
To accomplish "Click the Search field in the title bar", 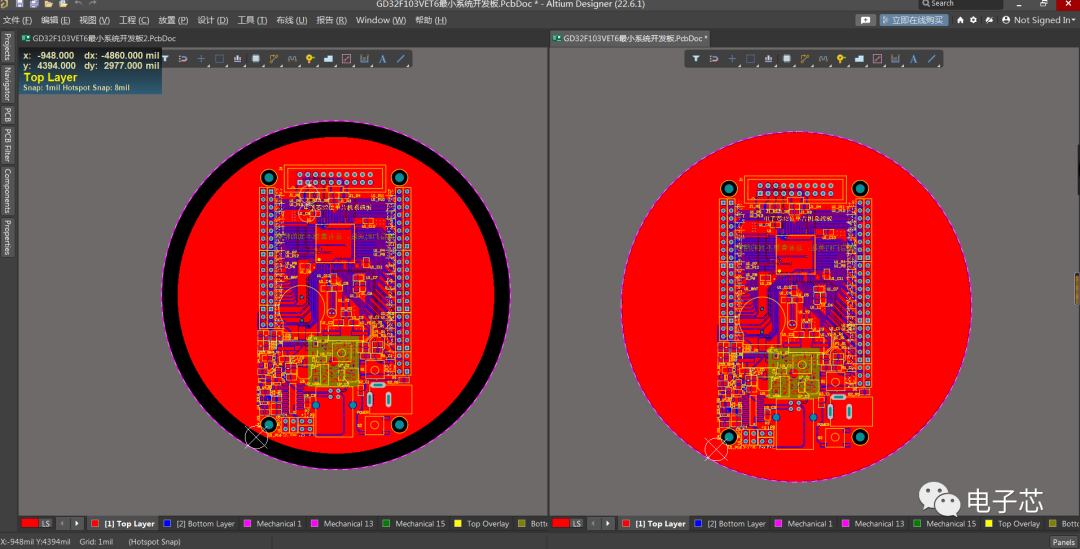I will click(961, 3).
